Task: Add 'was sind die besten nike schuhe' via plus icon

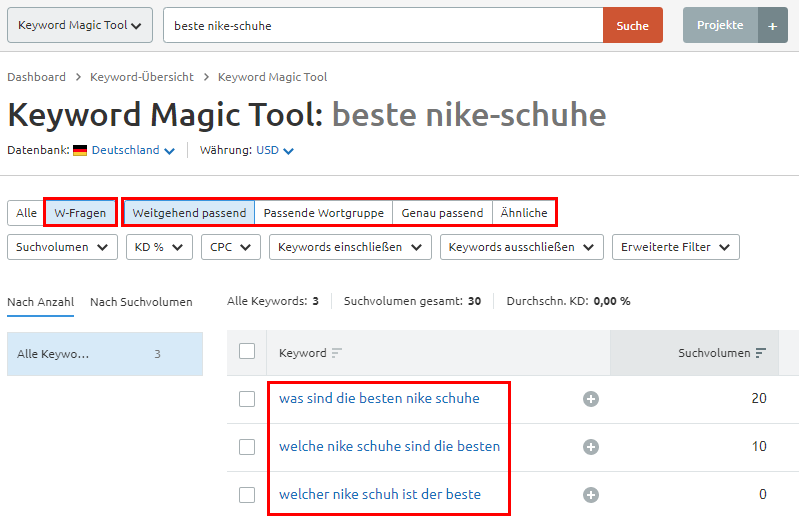Action: (591, 399)
